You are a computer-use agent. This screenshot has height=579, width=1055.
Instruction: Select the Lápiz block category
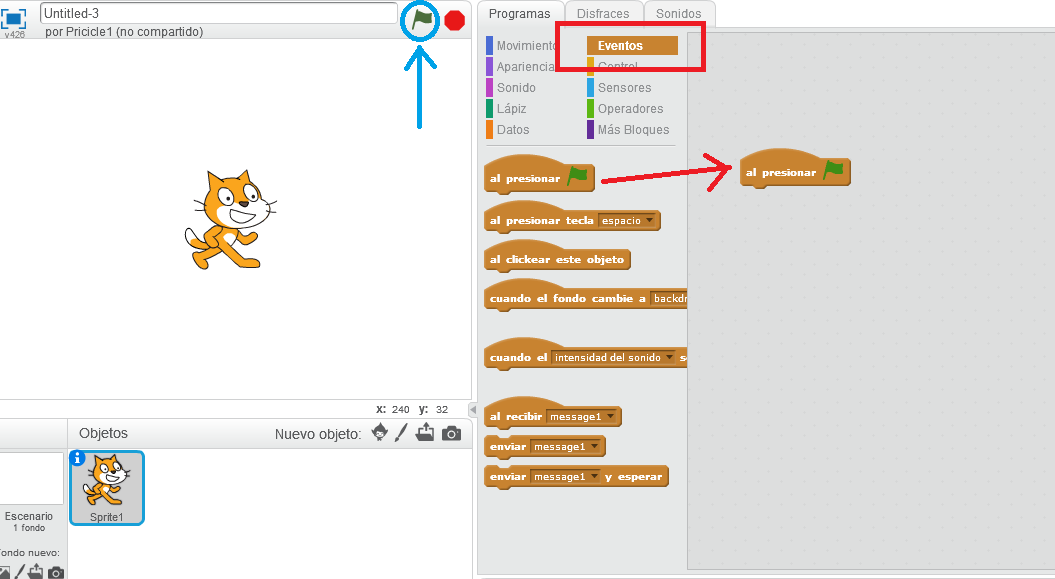(x=507, y=108)
